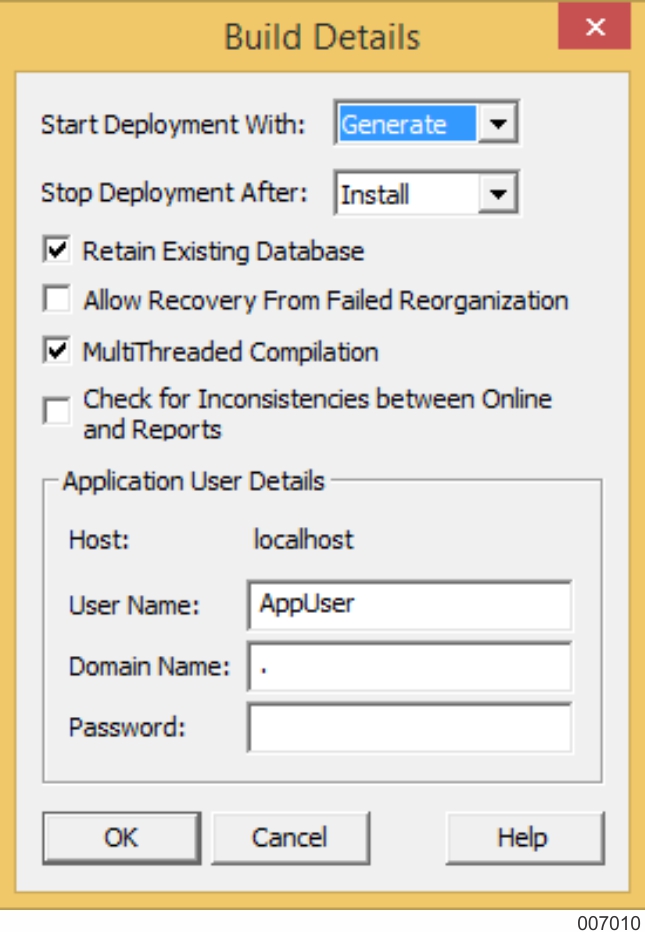Click the localhost host value
The width and height of the screenshot is (645, 932).
coord(304,540)
